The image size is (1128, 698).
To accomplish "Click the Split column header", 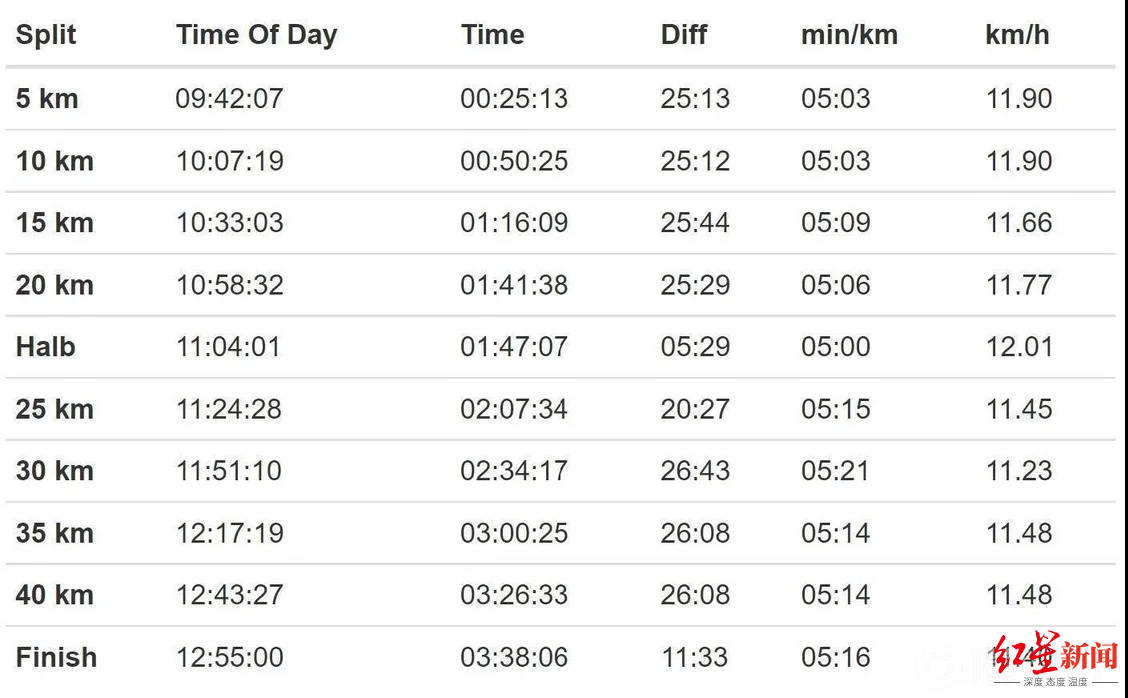I will pos(46,35).
